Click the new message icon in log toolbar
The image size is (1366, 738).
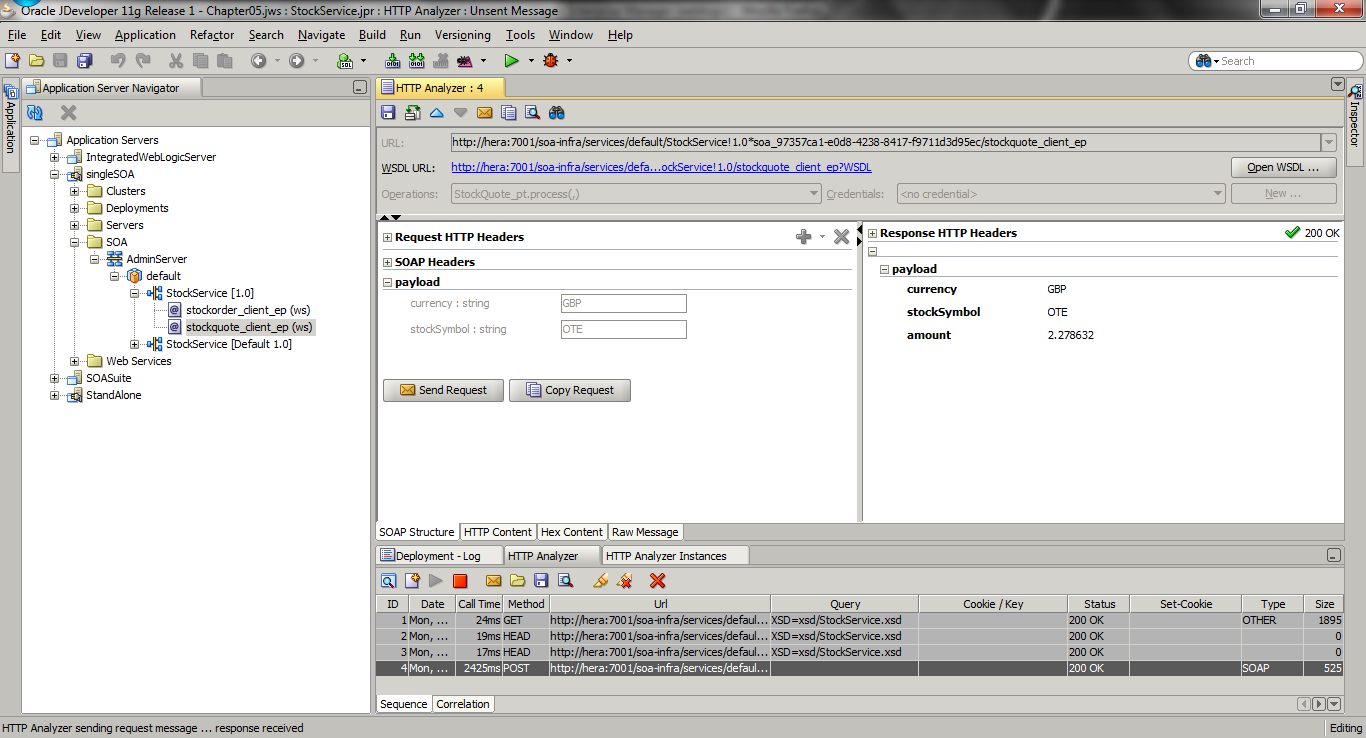click(412, 580)
